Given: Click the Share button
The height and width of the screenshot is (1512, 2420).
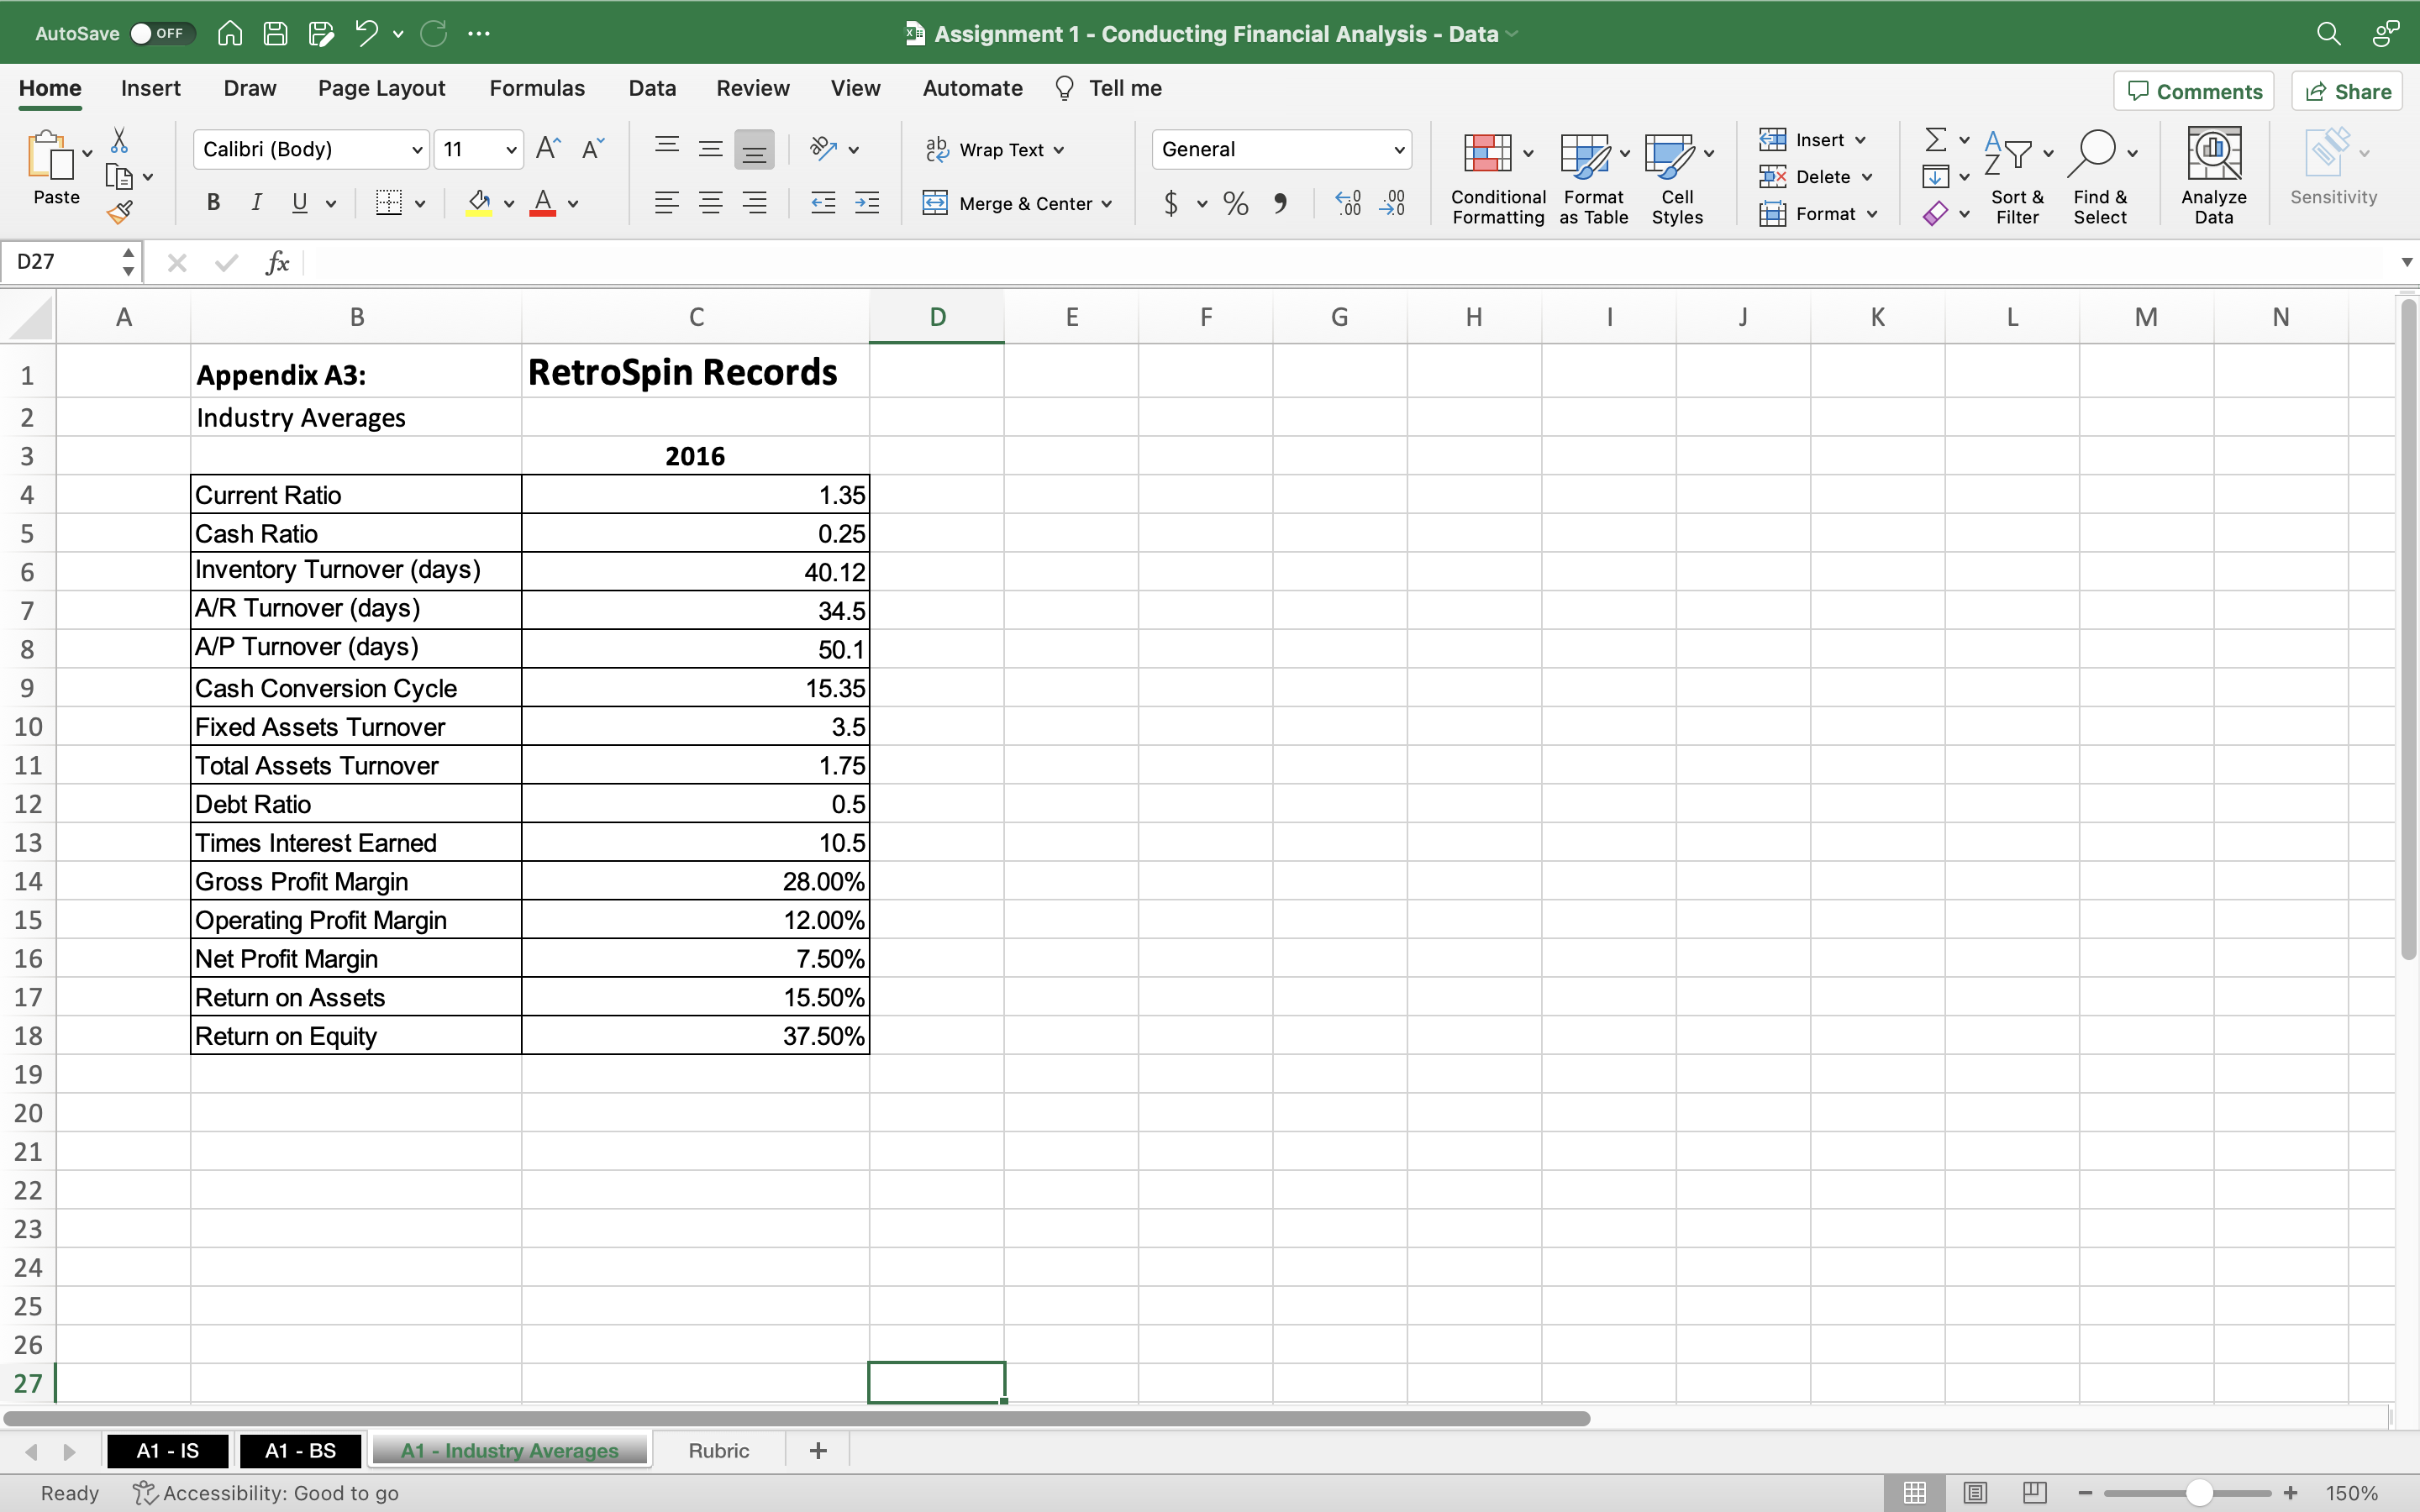Looking at the screenshot, I should click(2347, 91).
